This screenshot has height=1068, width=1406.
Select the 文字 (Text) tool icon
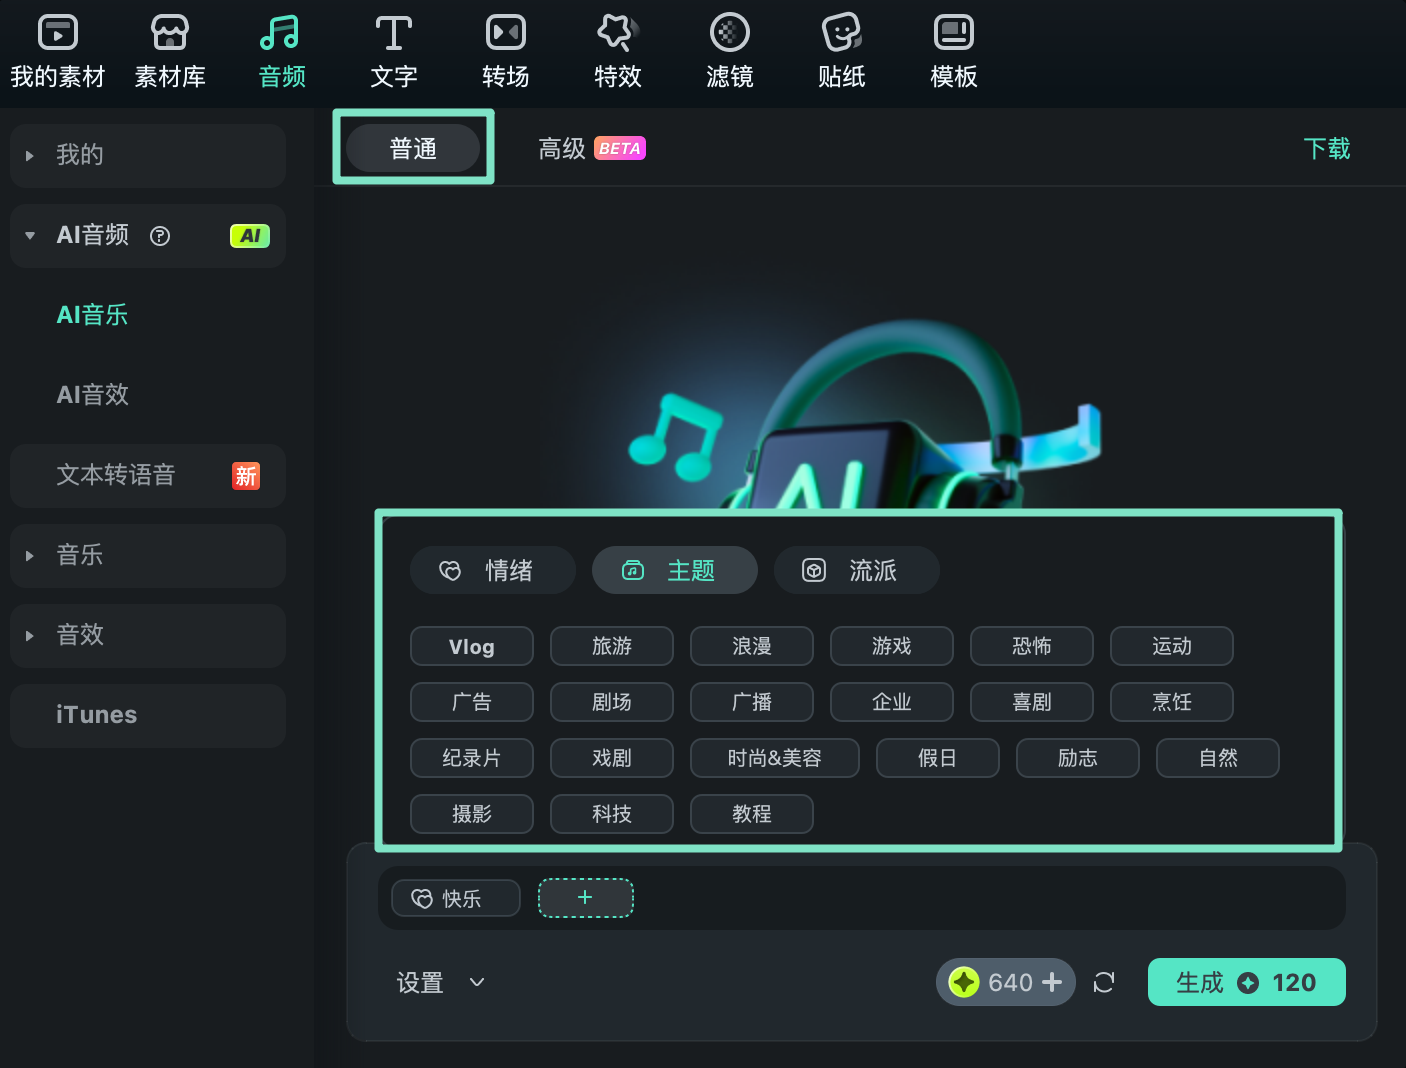click(x=393, y=50)
